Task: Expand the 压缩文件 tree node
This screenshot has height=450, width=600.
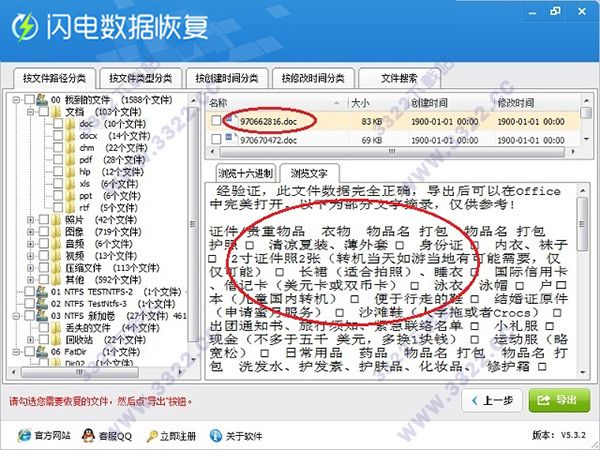Action: click(30, 268)
